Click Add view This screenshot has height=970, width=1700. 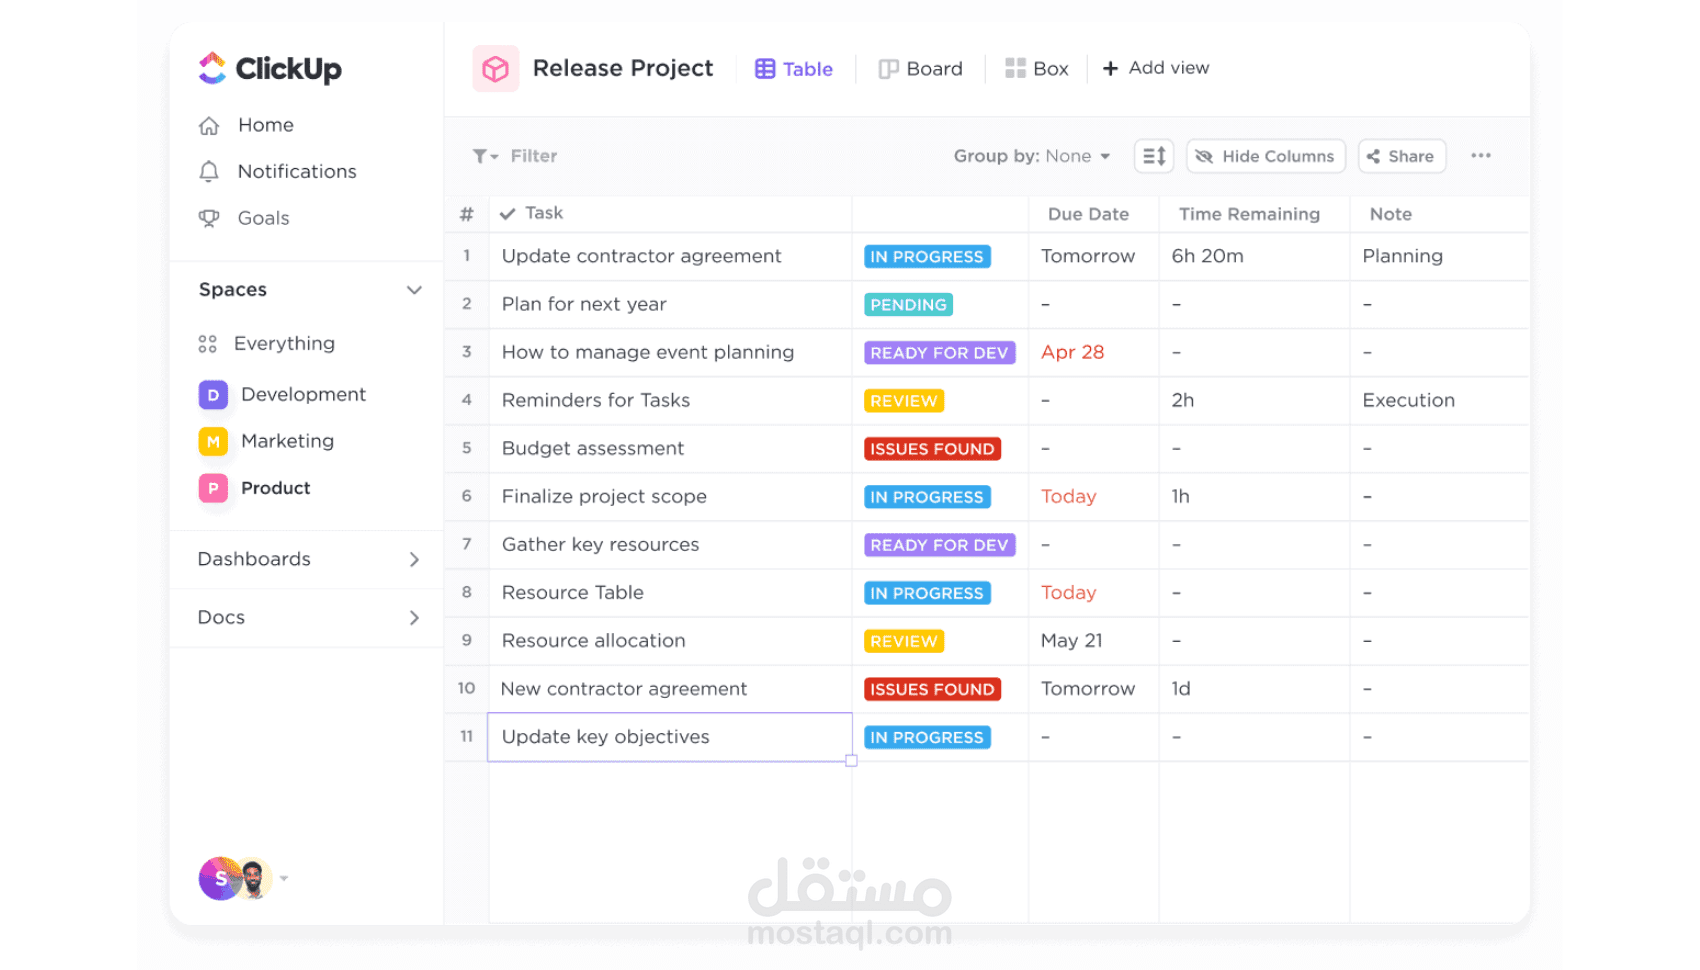[x=1156, y=68]
